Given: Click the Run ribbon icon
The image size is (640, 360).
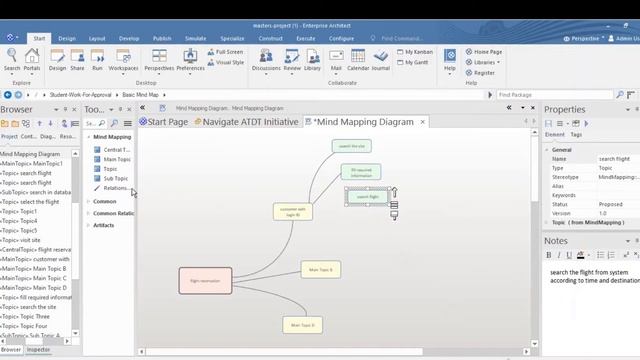Looking at the screenshot, I should pyautogui.click(x=97, y=60).
